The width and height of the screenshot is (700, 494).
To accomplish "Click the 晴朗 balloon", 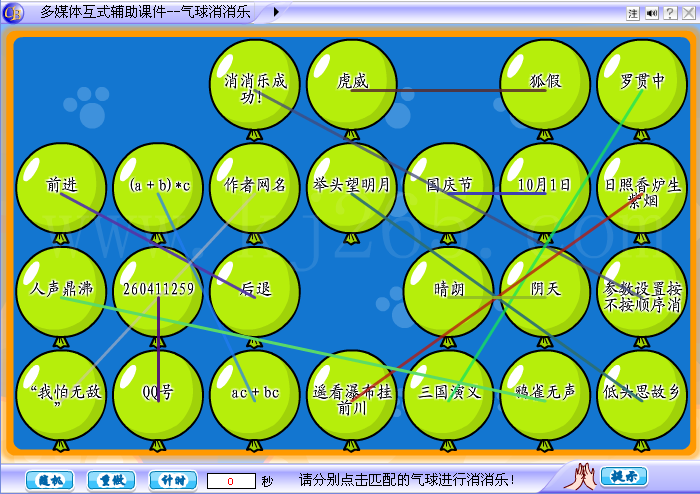I will pyautogui.click(x=448, y=291).
